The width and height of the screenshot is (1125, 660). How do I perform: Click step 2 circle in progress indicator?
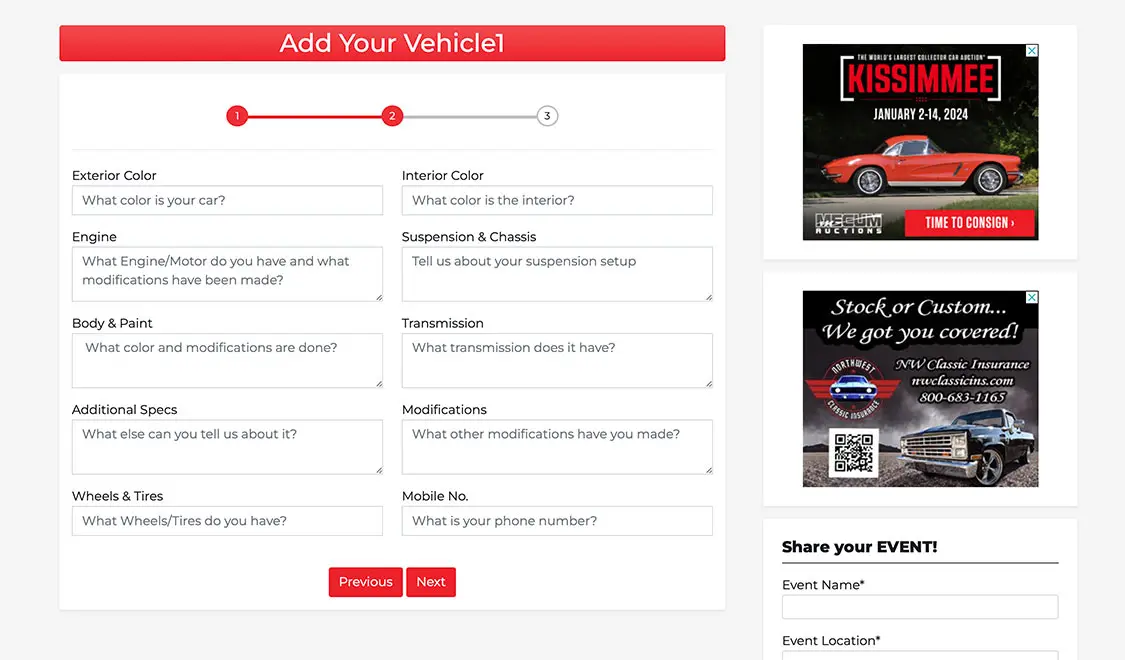[x=392, y=116]
